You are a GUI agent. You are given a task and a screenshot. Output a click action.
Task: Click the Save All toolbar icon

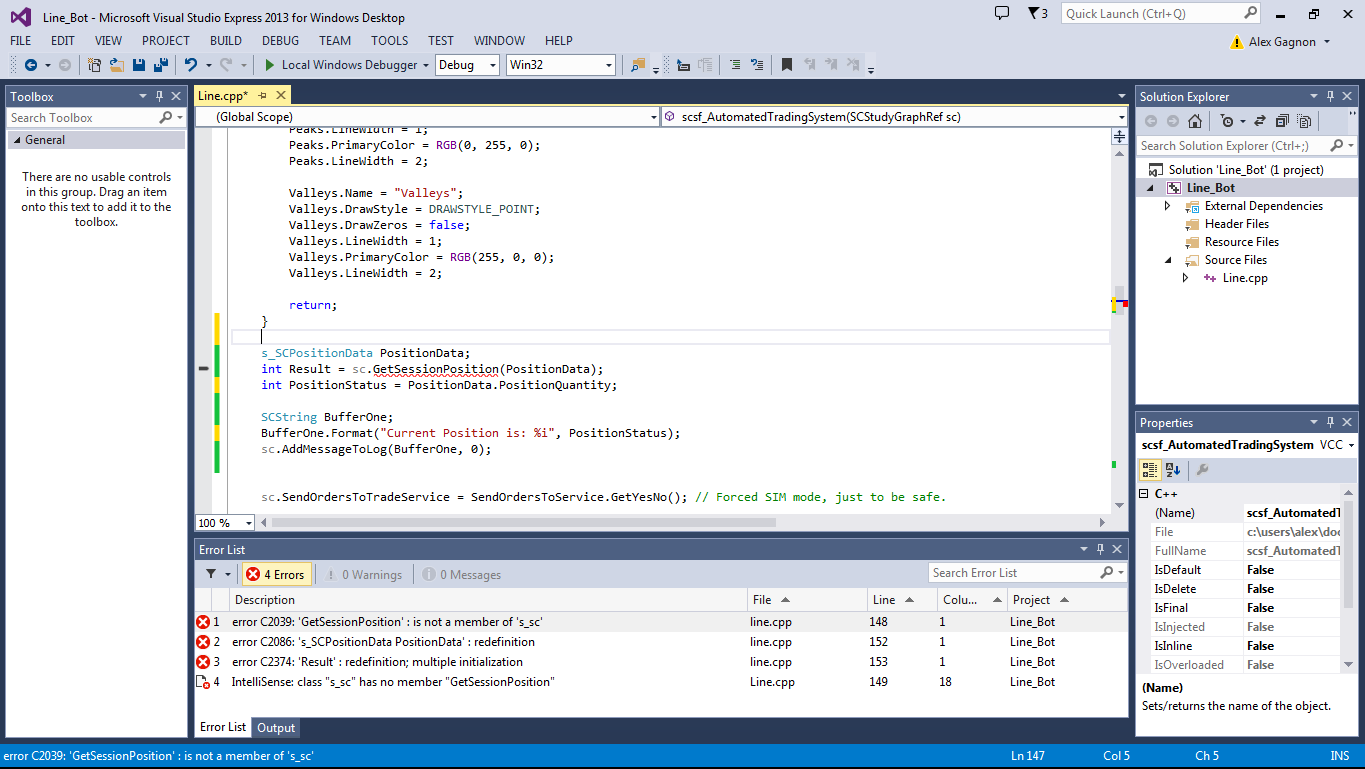159,65
